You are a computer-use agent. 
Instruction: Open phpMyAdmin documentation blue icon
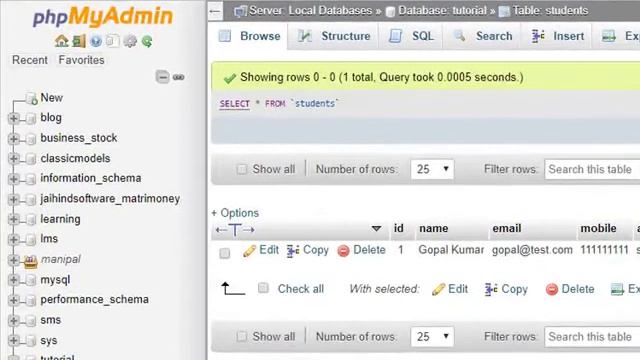coord(96,41)
